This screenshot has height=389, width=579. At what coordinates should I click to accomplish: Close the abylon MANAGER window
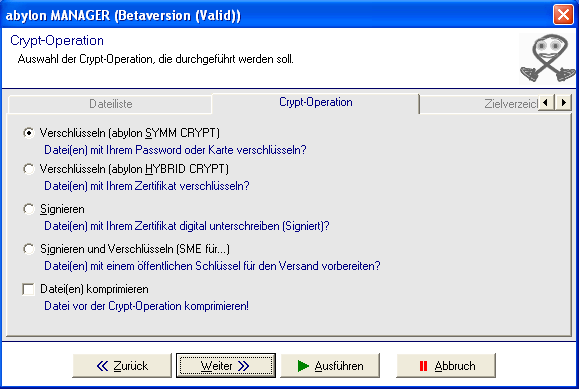(563, 15)
